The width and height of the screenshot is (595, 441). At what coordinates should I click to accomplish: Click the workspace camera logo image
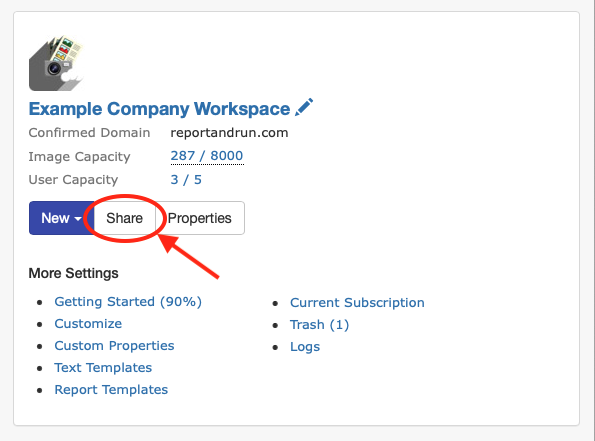56,63
